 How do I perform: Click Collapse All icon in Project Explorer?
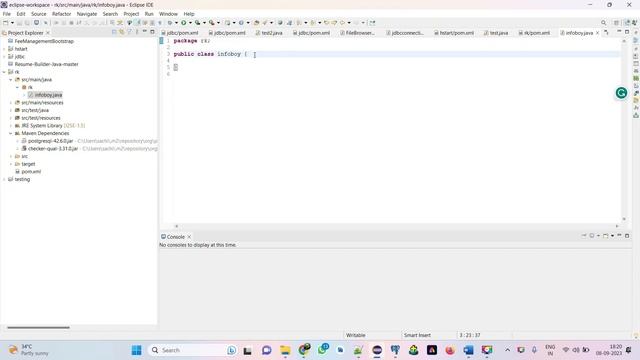pyautogui.click(x=114, y=32)
